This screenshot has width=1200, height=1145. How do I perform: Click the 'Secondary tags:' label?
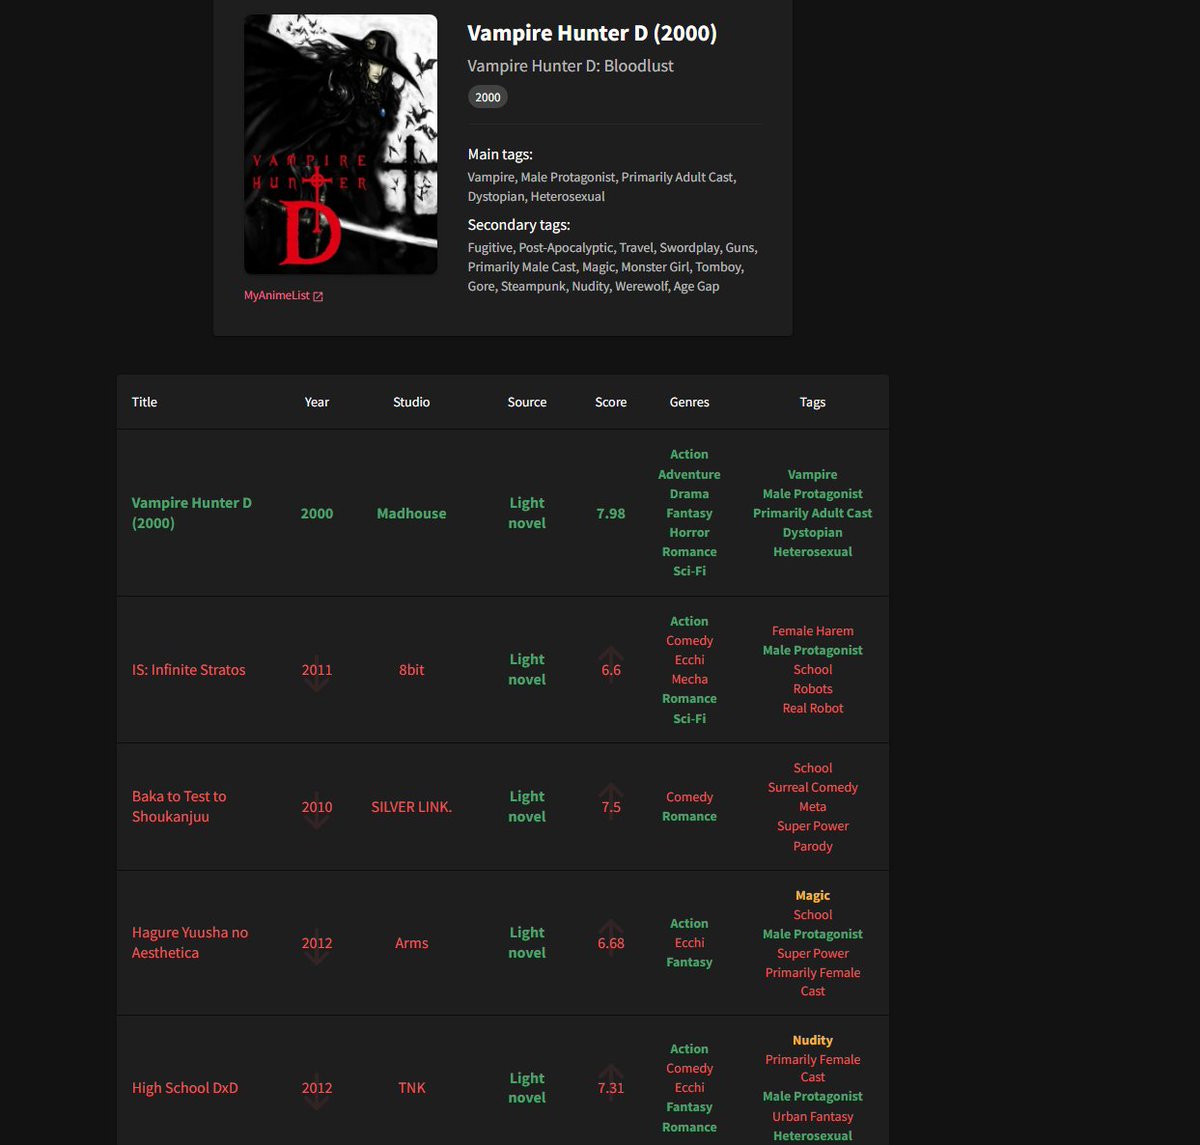coord(519,225)
